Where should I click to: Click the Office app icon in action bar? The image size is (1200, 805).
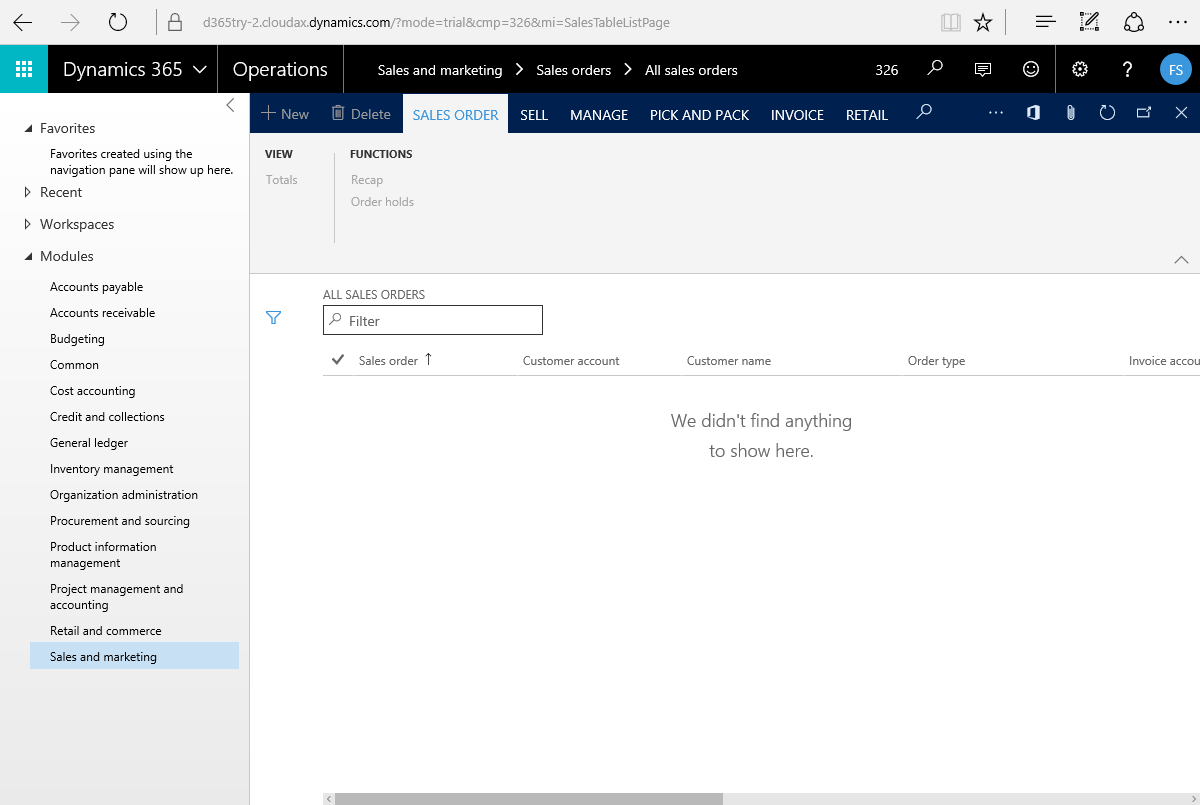[x=1033, y=113]
